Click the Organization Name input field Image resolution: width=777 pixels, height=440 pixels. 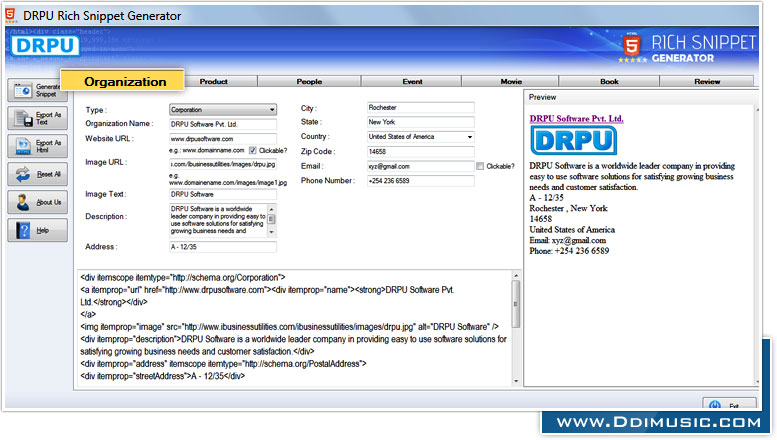click(222, 124)
